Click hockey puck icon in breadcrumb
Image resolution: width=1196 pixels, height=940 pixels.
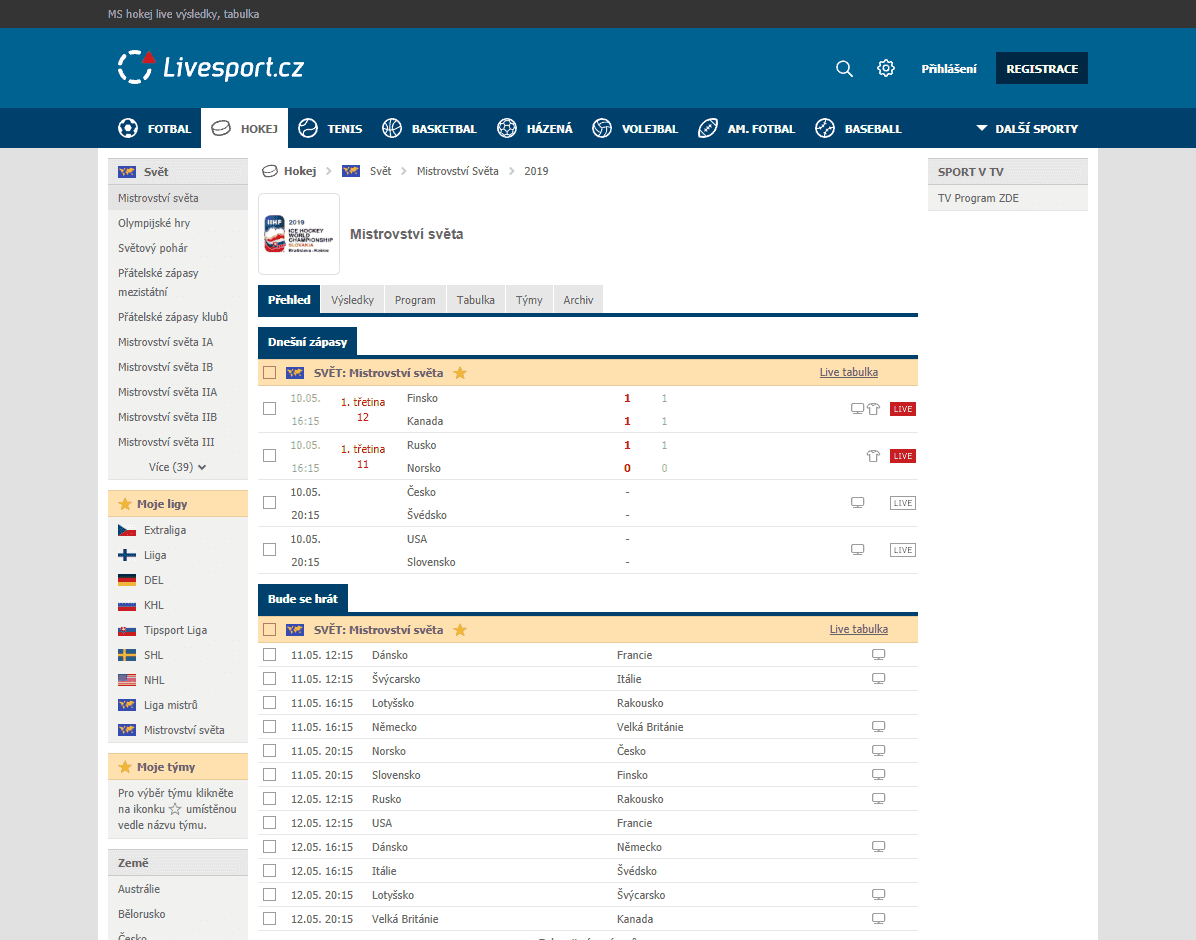[x=269, y=171]
